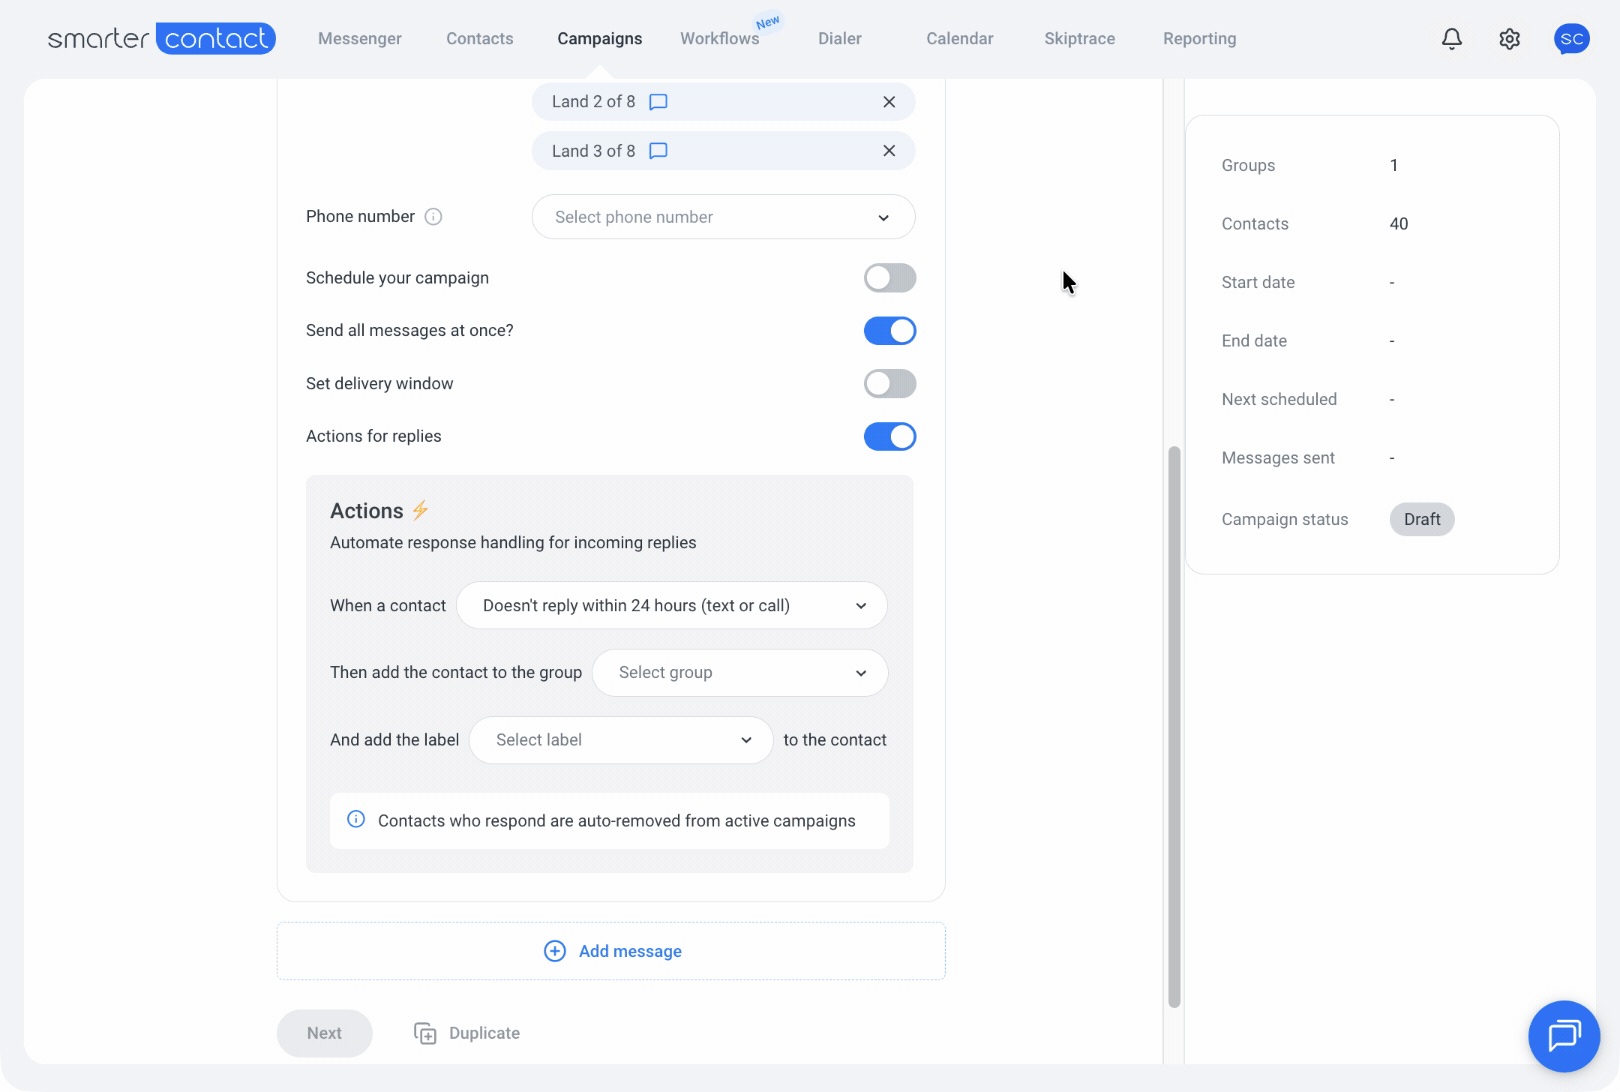Image resolution: width=1620 pixels, height=1092 pixels.
Task: Preview message icon for Land 3 of 8
Action: (658, 151)
